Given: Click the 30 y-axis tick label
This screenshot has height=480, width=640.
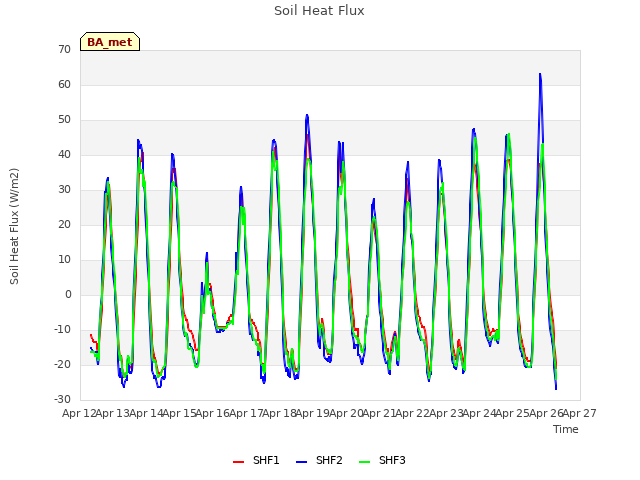Looking at the screenshot, I should point(64,189).
